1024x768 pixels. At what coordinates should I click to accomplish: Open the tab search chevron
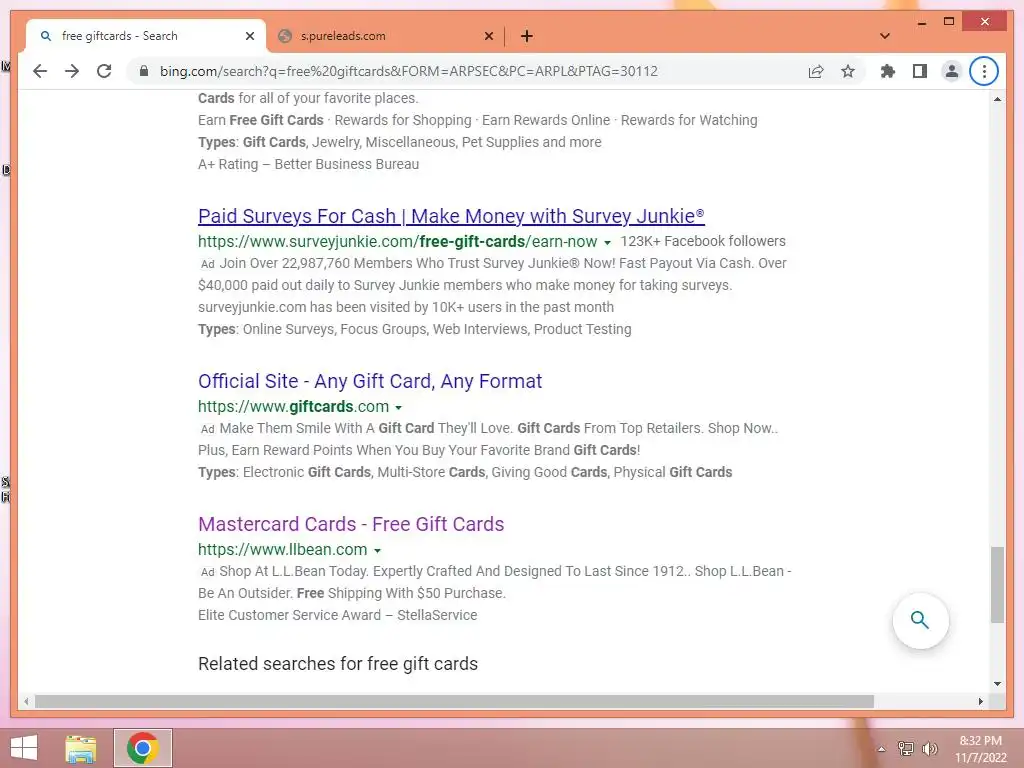[x=885, y=36]
